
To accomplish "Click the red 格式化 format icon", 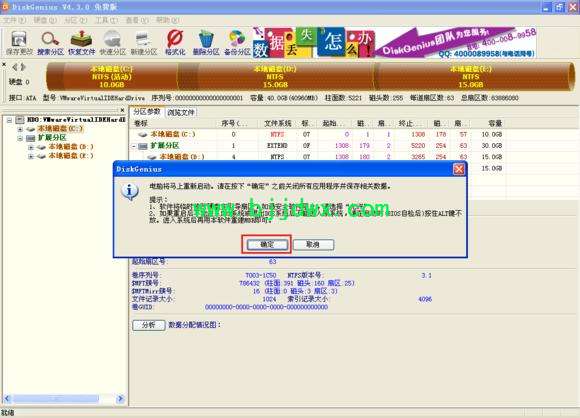I will click(x=175, y=43).
